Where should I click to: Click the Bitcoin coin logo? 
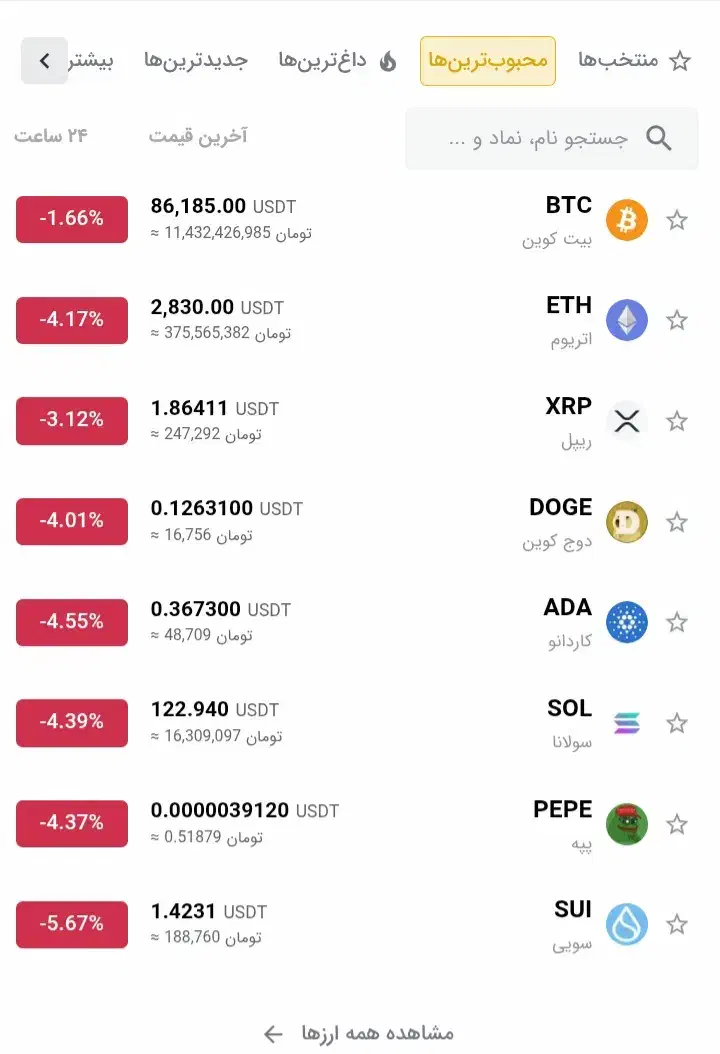627,220
